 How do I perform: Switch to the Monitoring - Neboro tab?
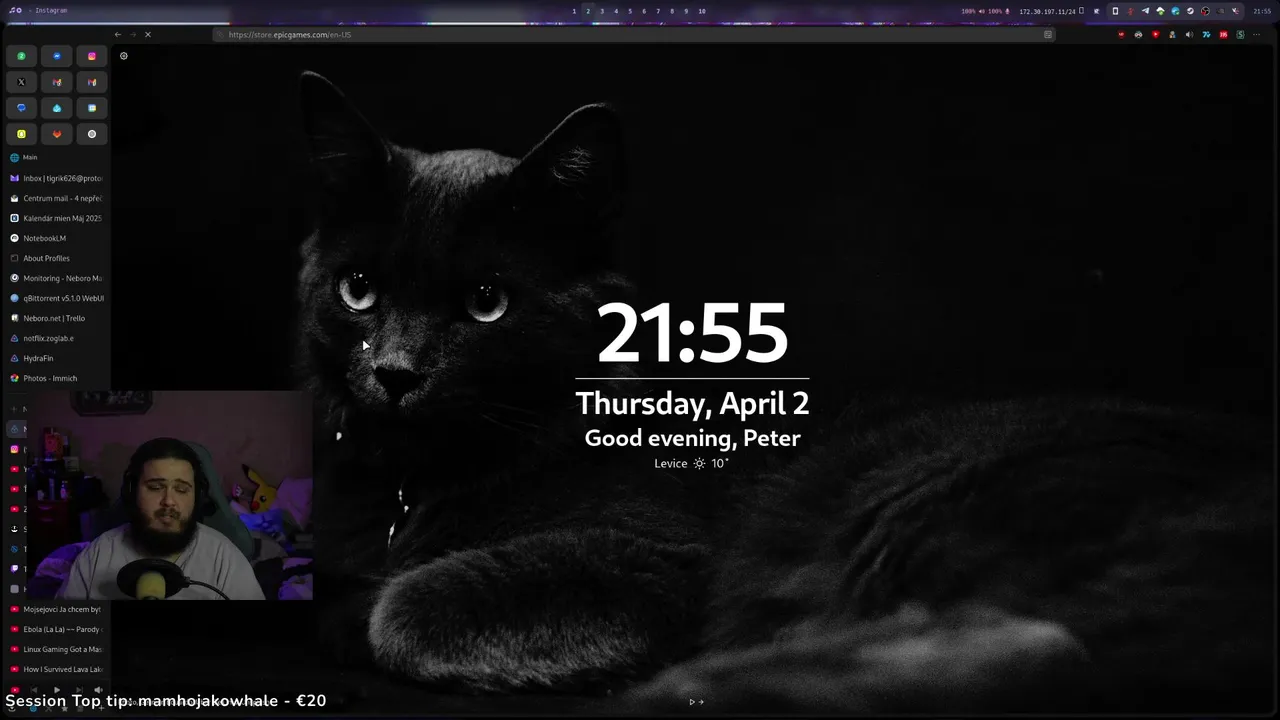56,278
